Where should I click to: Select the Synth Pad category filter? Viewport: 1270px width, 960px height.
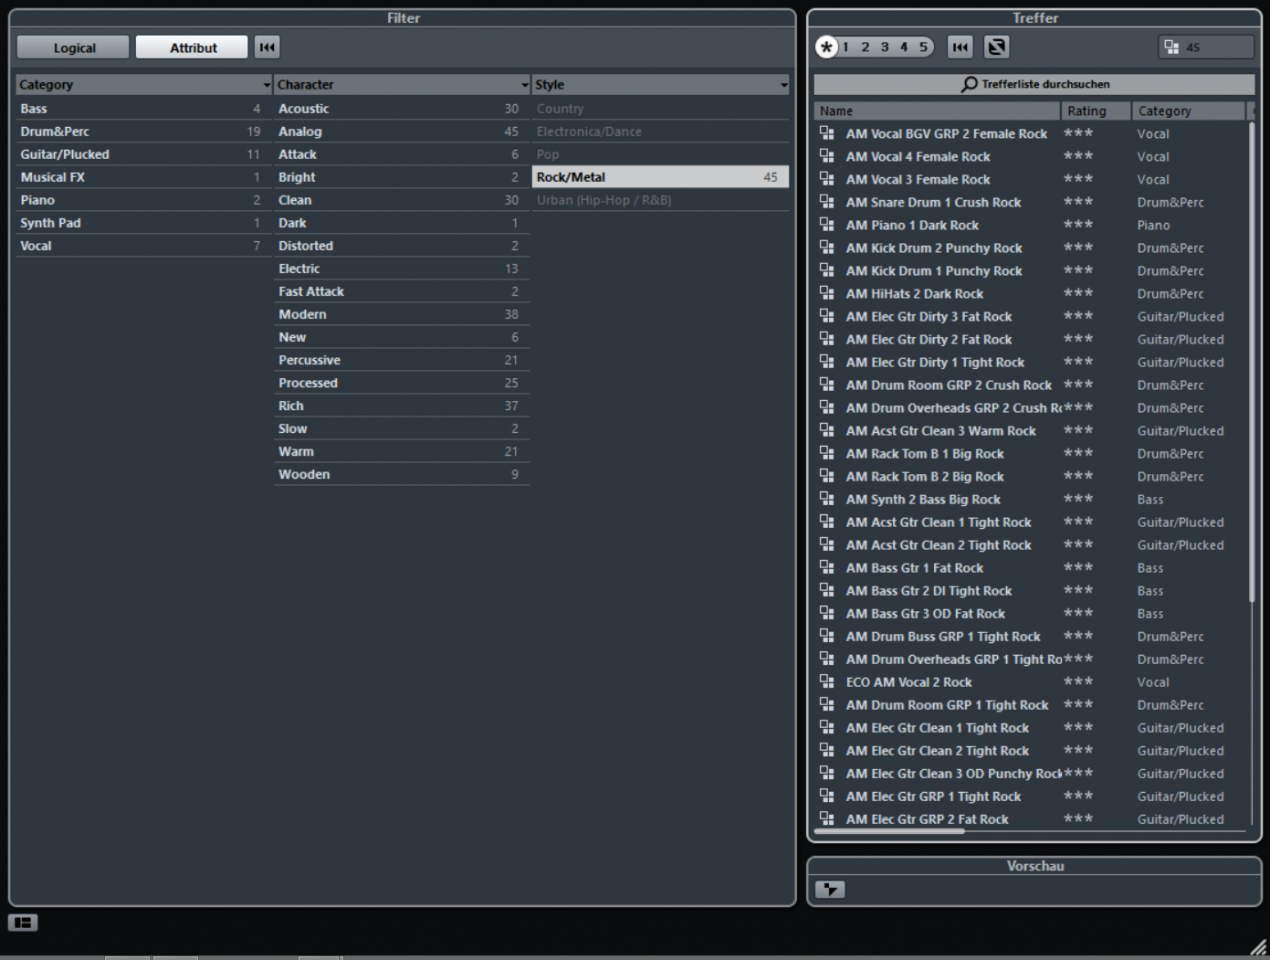coord(143,222)
